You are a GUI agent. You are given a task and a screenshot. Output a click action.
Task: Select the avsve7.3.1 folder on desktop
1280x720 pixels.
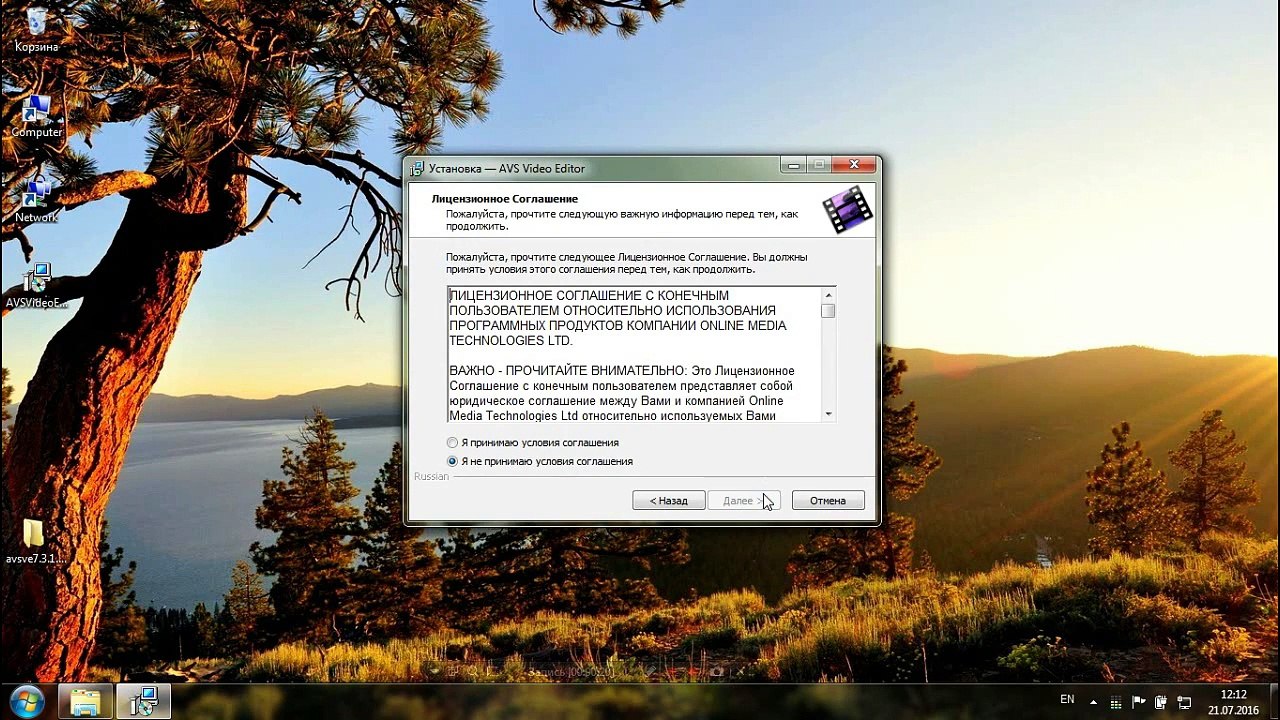[35, 542]
